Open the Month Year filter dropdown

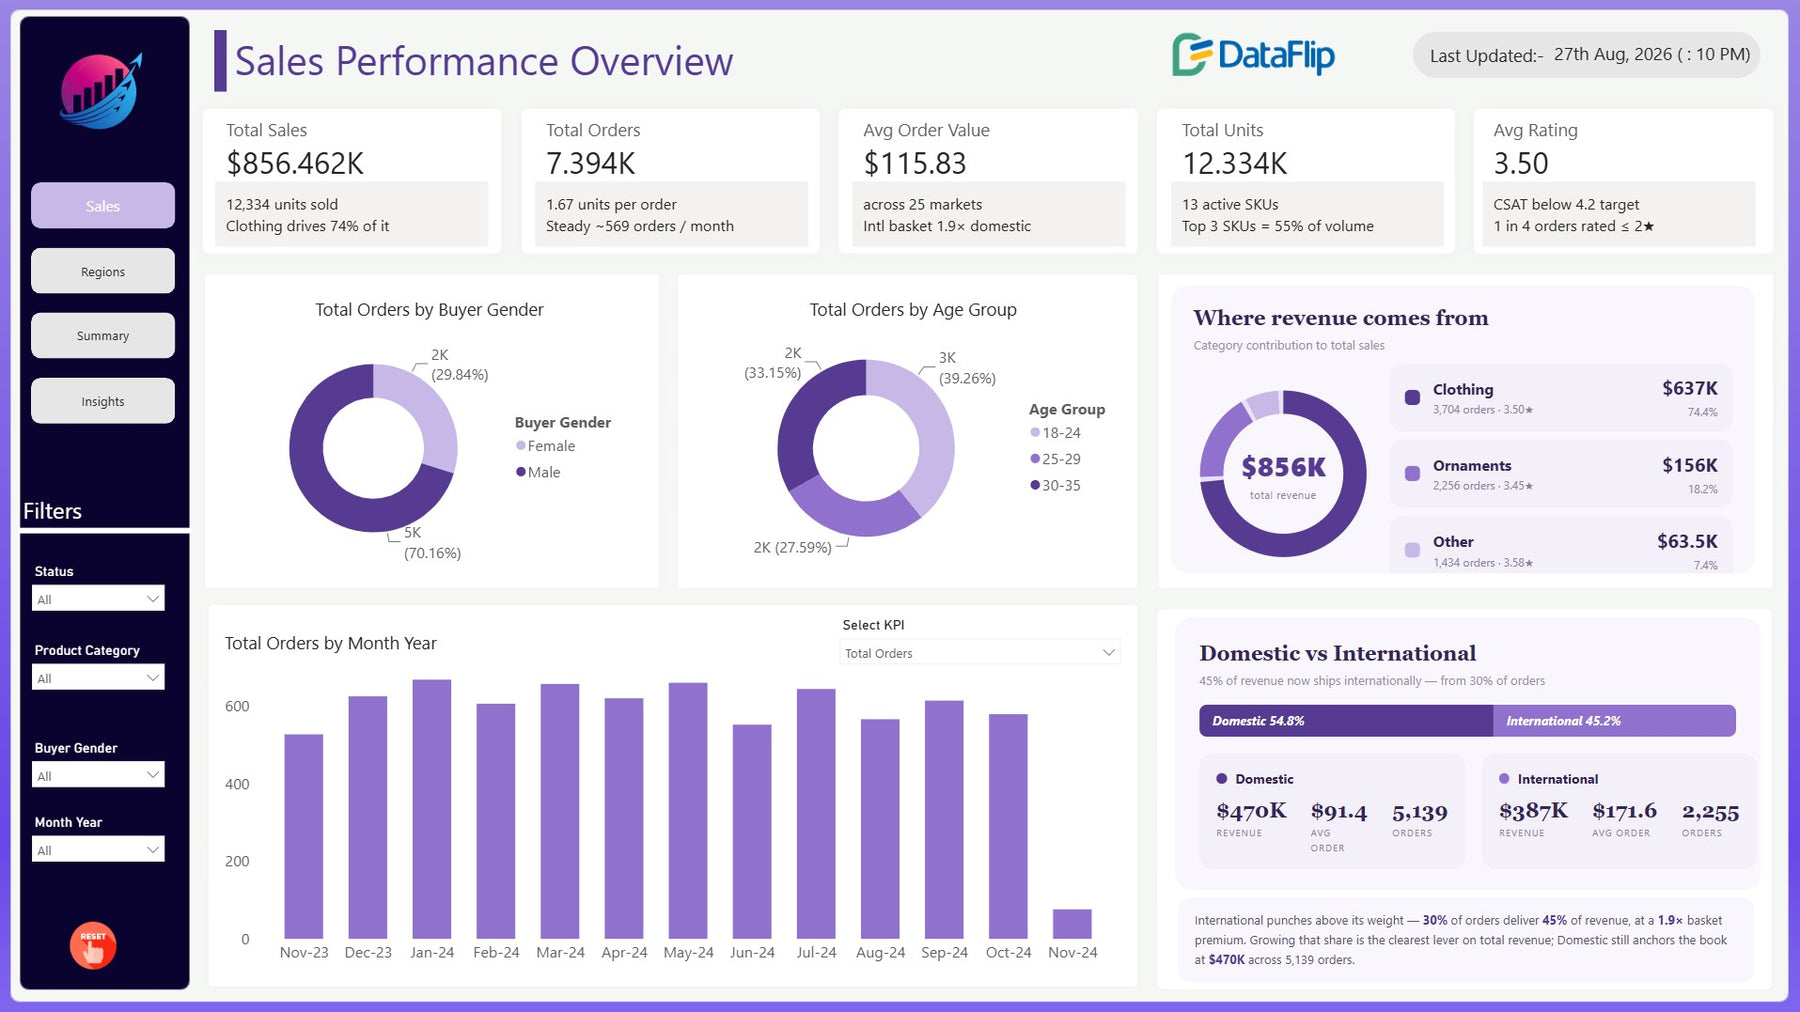[98, 850]
